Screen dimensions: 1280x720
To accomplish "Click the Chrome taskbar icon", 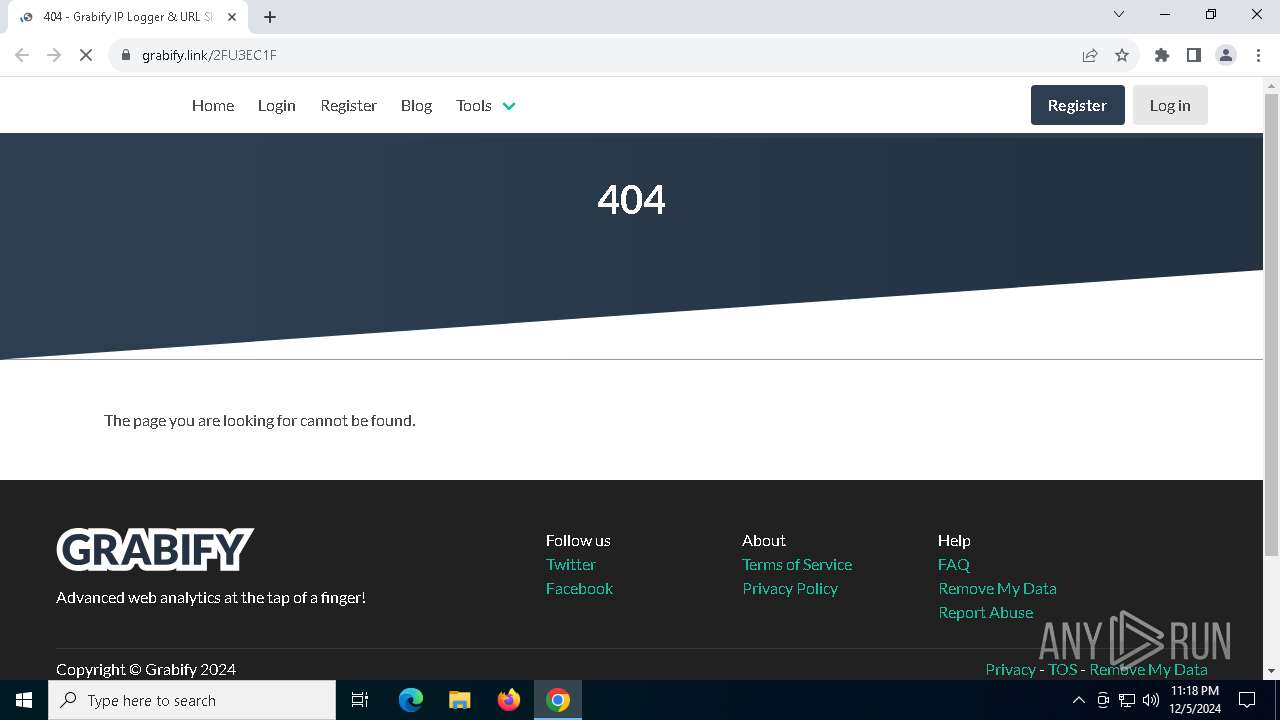I will click(x=558, y=700).
